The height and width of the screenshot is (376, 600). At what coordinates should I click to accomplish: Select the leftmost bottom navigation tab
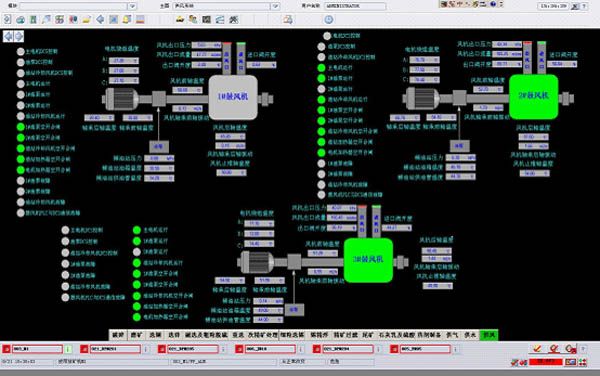[118, 335]
